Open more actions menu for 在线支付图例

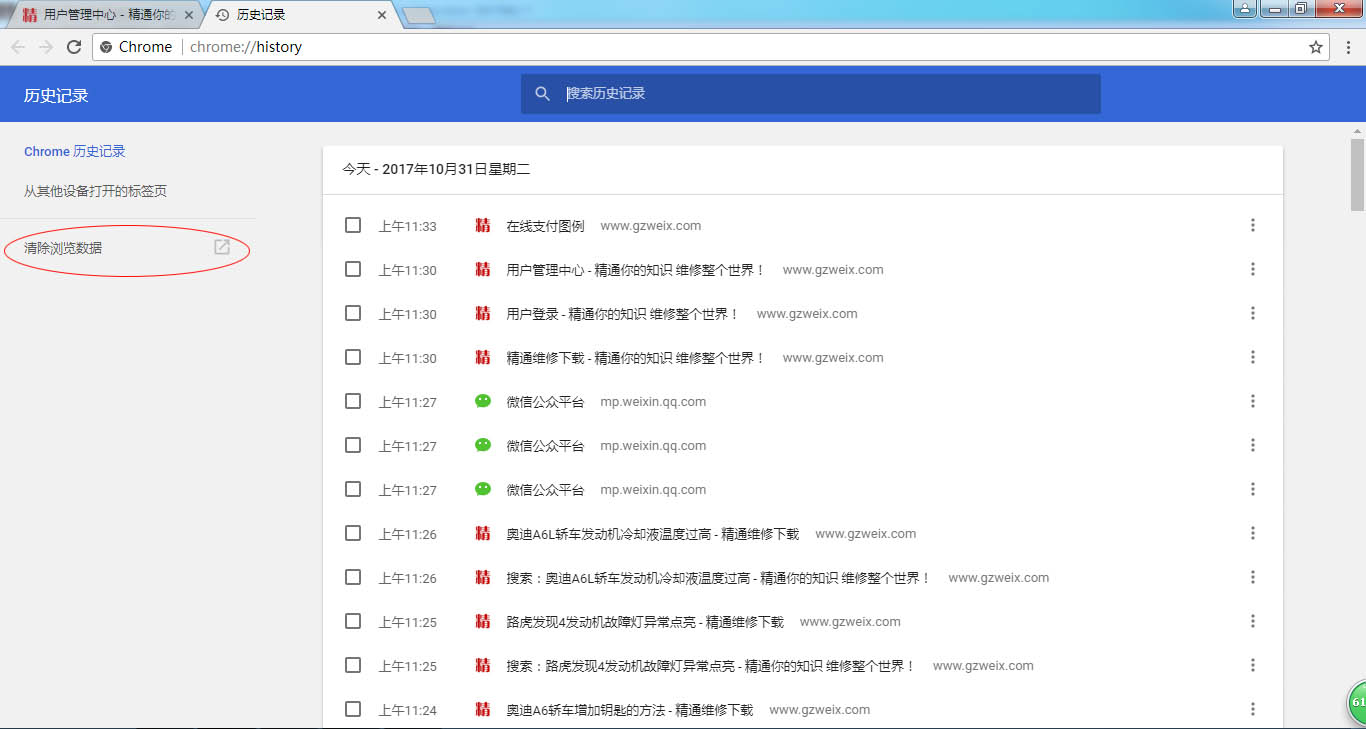tap(1252, 225)
